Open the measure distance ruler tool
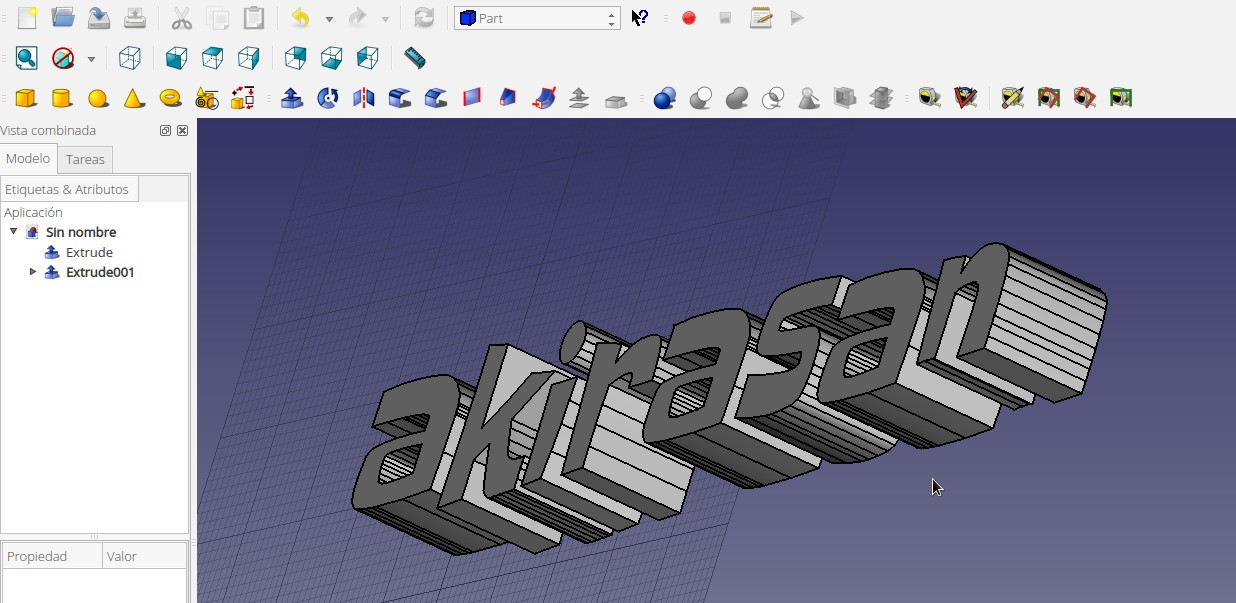The image size is (1236, 603). click(x=414, y=58)
